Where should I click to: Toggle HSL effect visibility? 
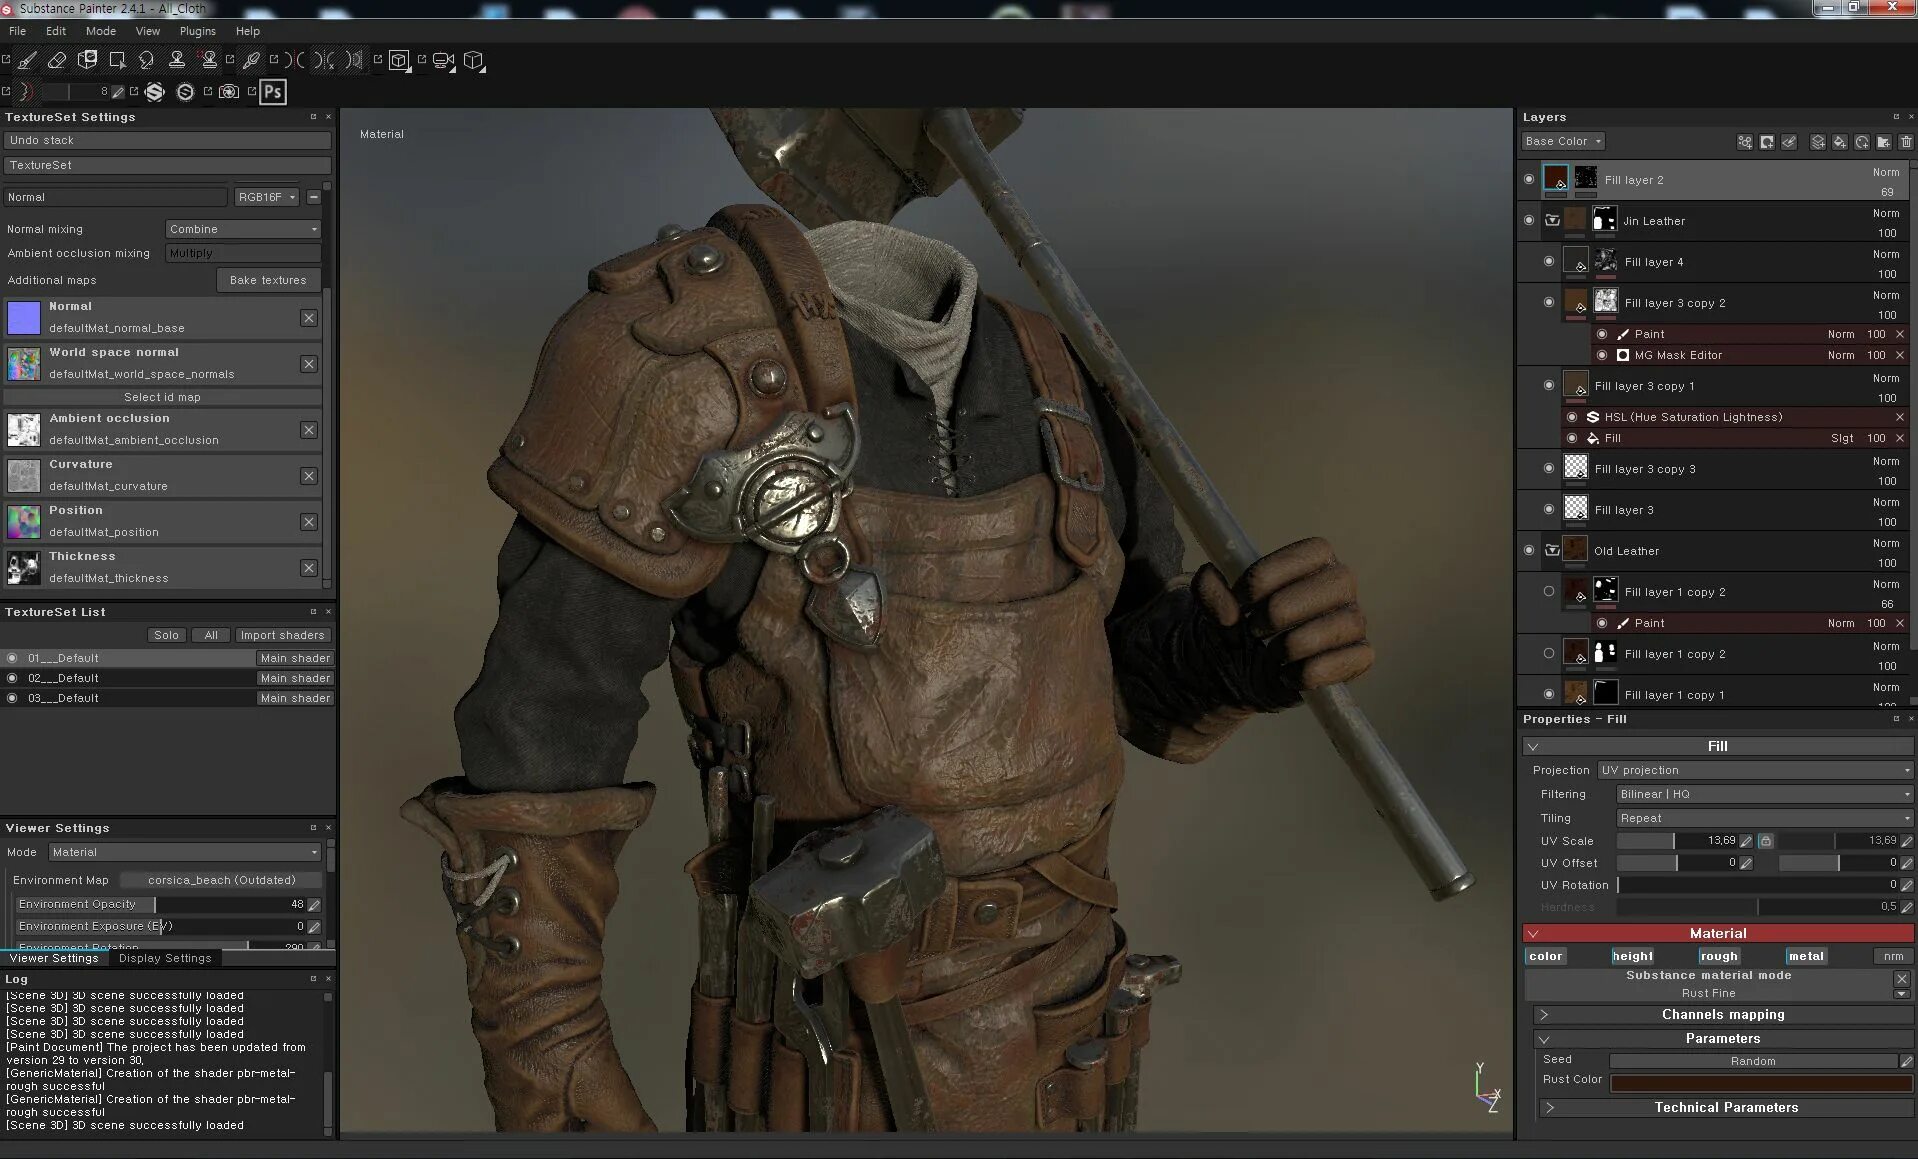point(1572,417)
